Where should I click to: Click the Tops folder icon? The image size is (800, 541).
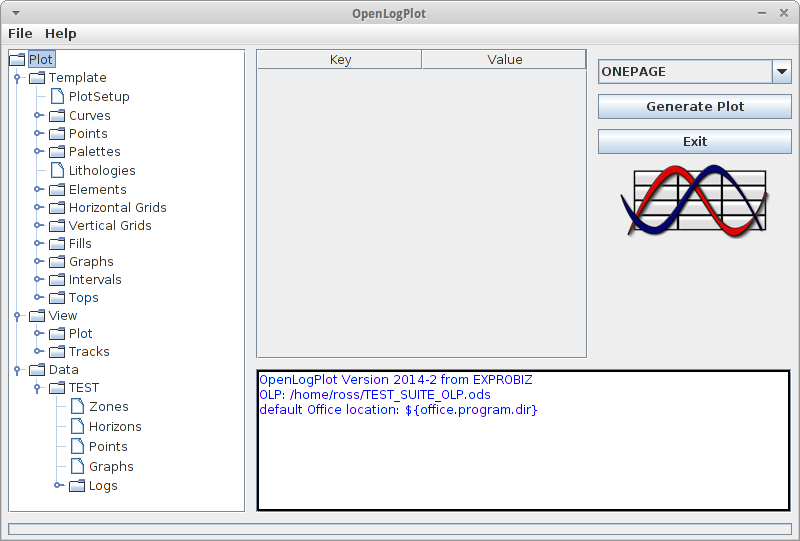click(57, 298)
